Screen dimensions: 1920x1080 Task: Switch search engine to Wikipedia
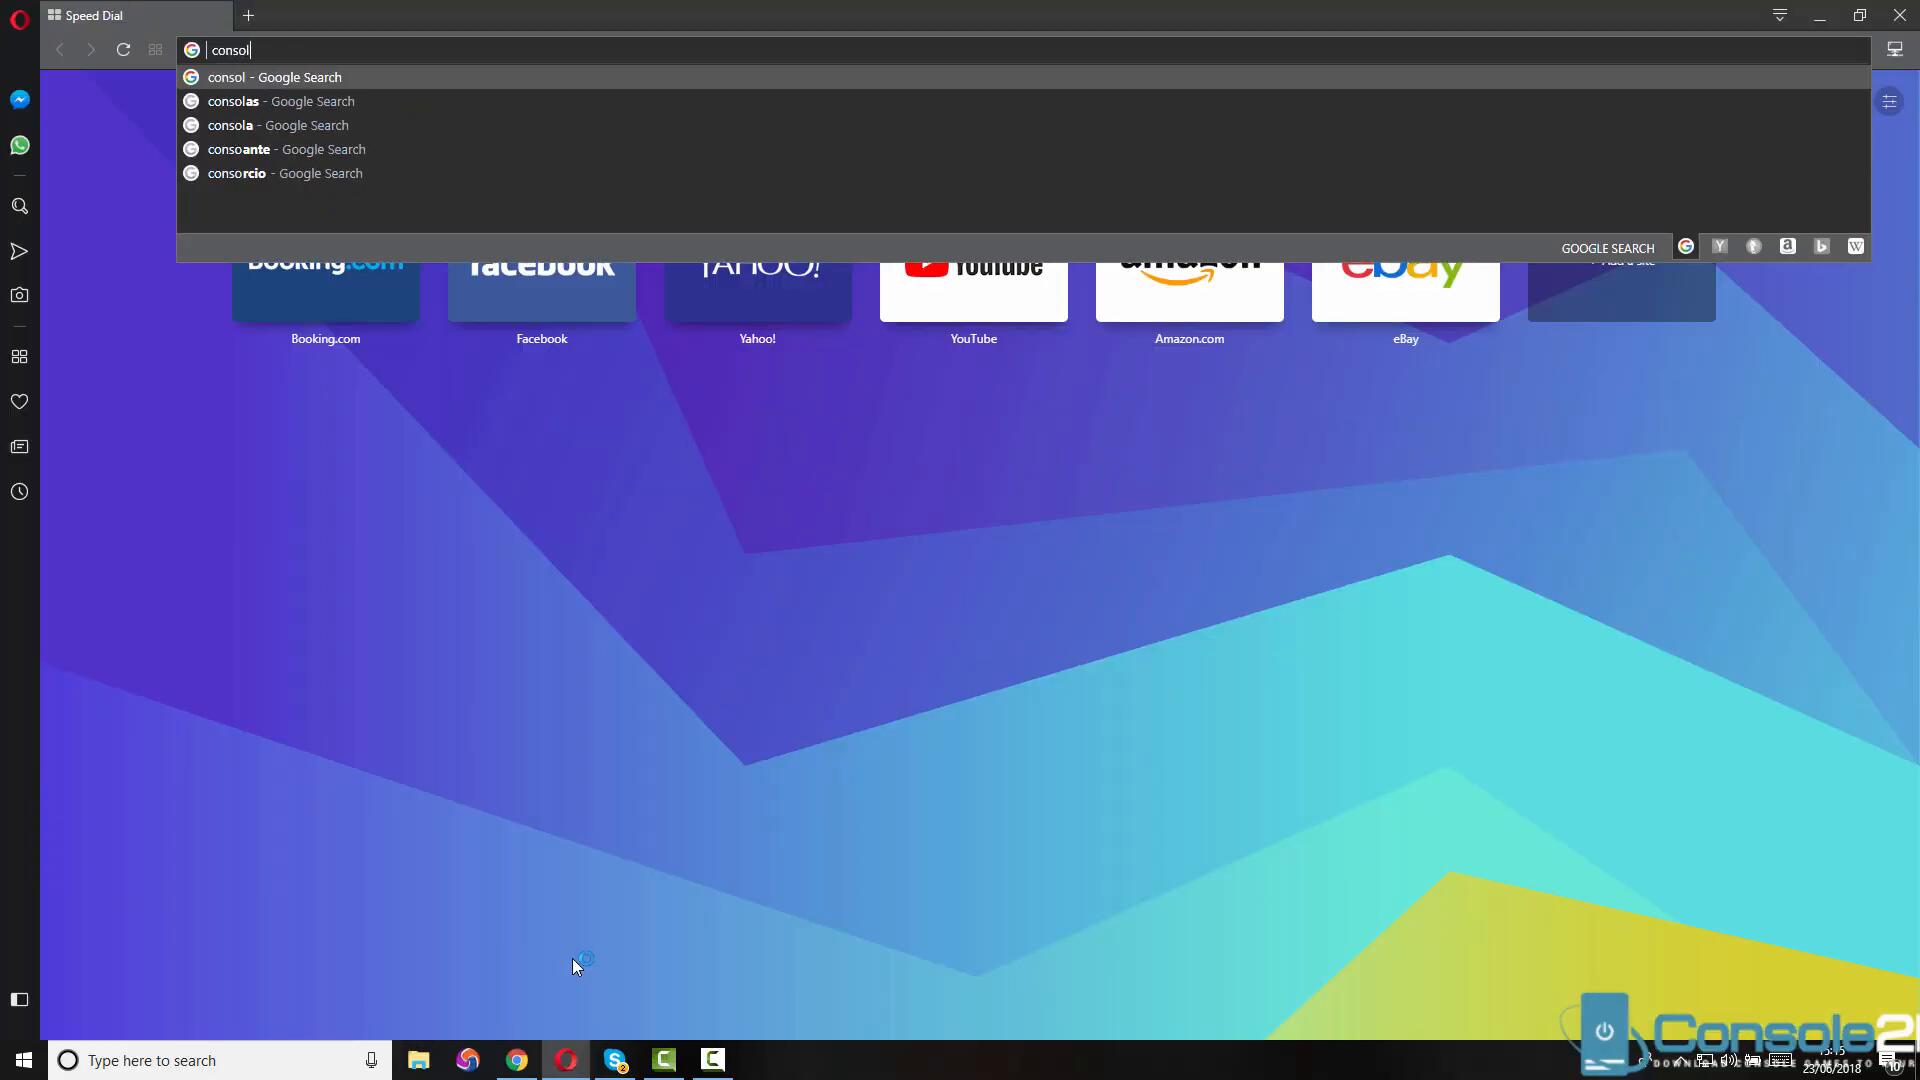coord(1855,246)
